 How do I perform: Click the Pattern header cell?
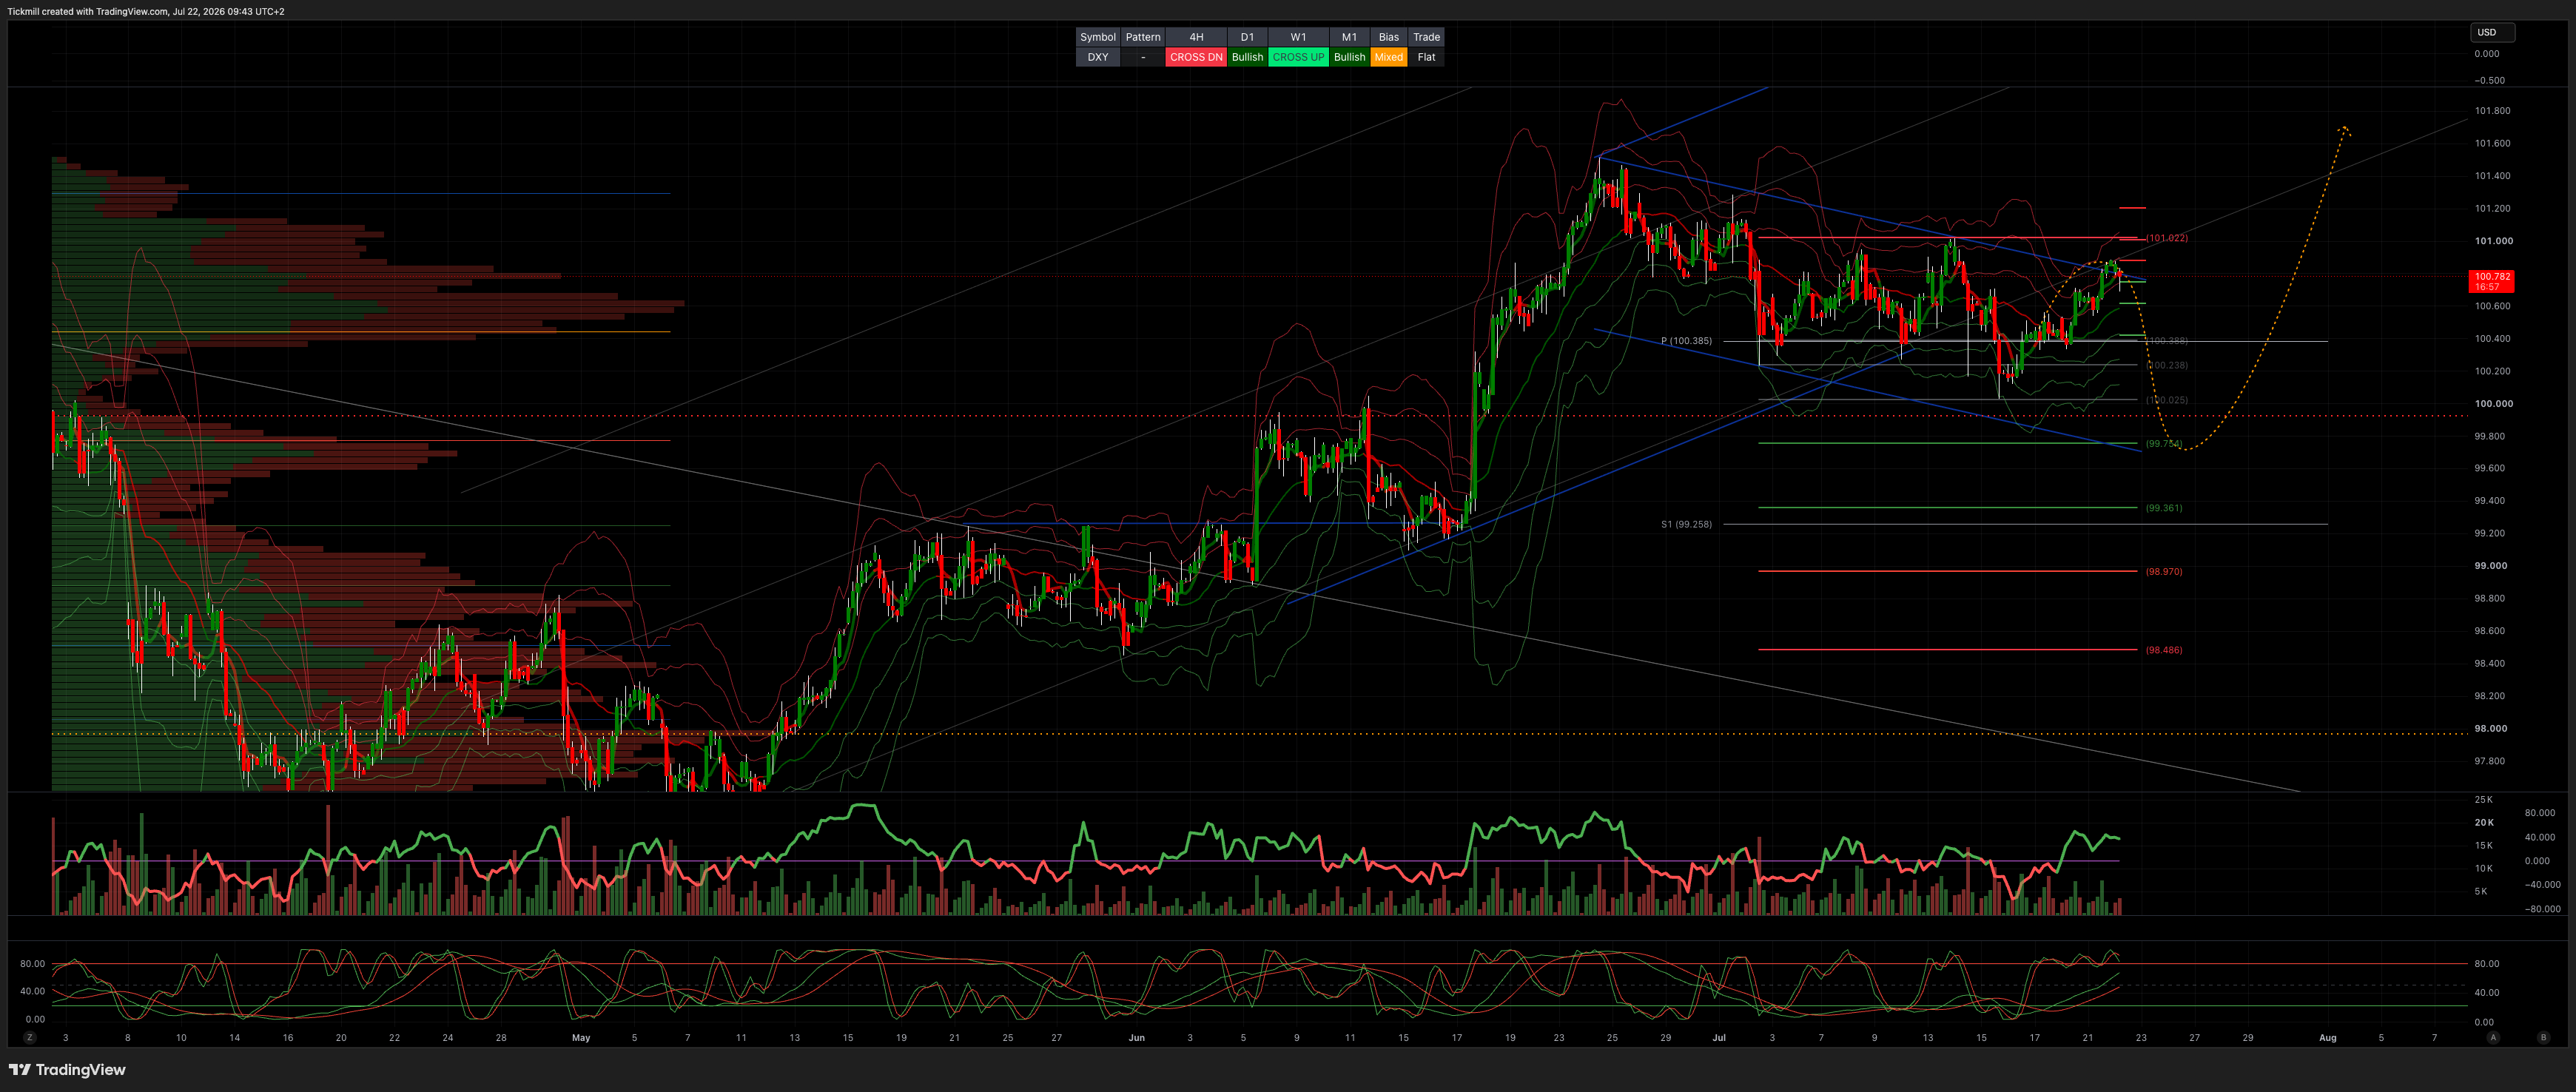1143,37
